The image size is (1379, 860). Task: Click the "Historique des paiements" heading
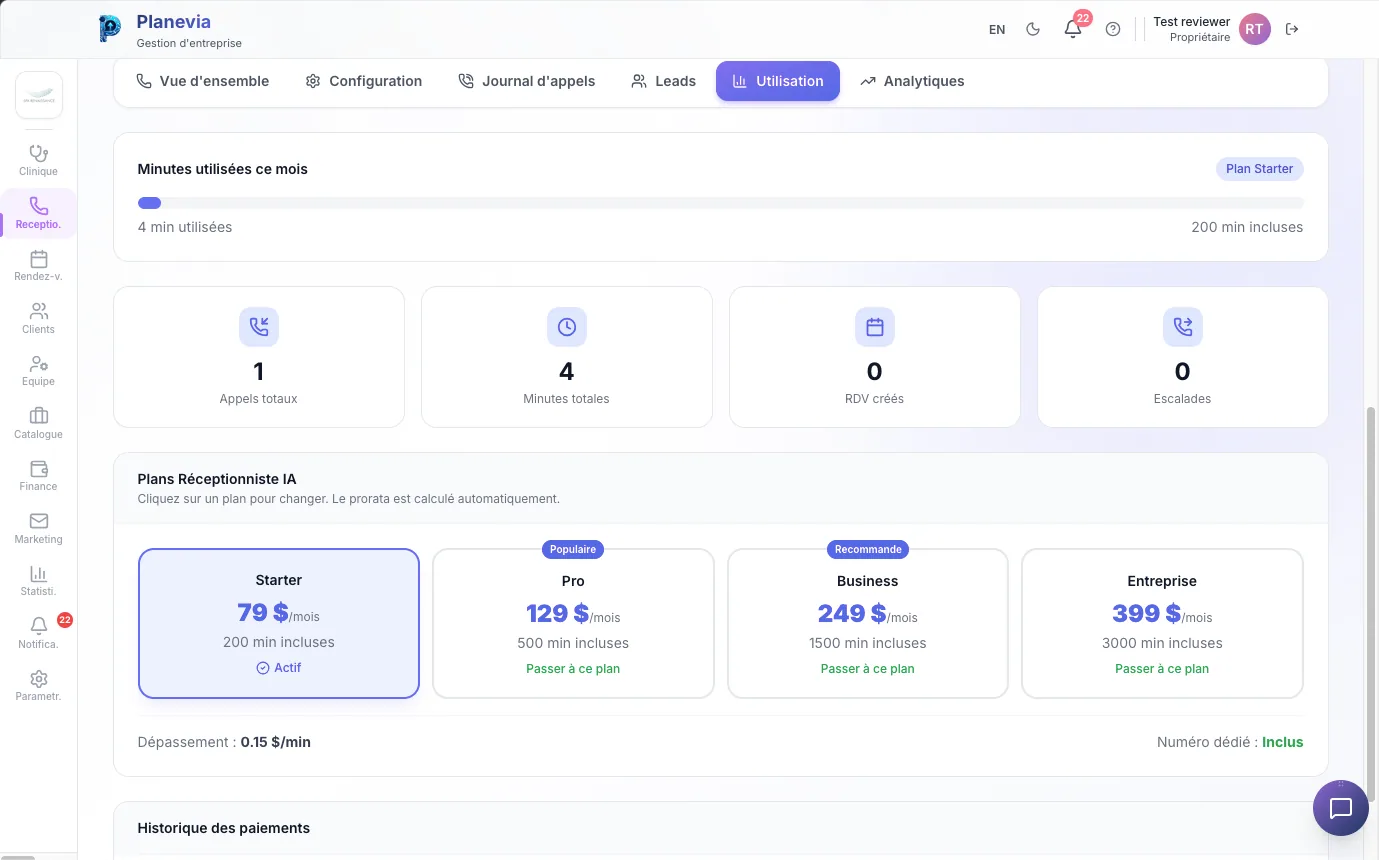[224, 828]
